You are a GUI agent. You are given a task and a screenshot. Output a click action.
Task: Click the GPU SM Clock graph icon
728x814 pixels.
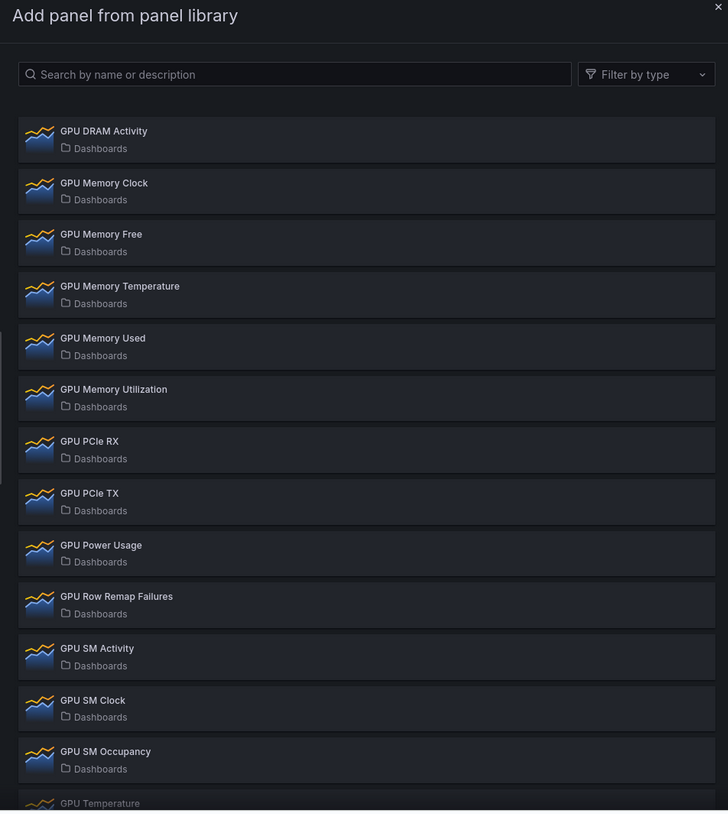[x=39, y=708]
